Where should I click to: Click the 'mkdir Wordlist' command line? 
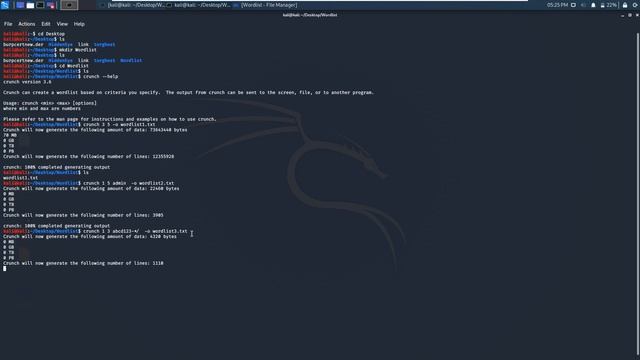[x=78, y=50]
